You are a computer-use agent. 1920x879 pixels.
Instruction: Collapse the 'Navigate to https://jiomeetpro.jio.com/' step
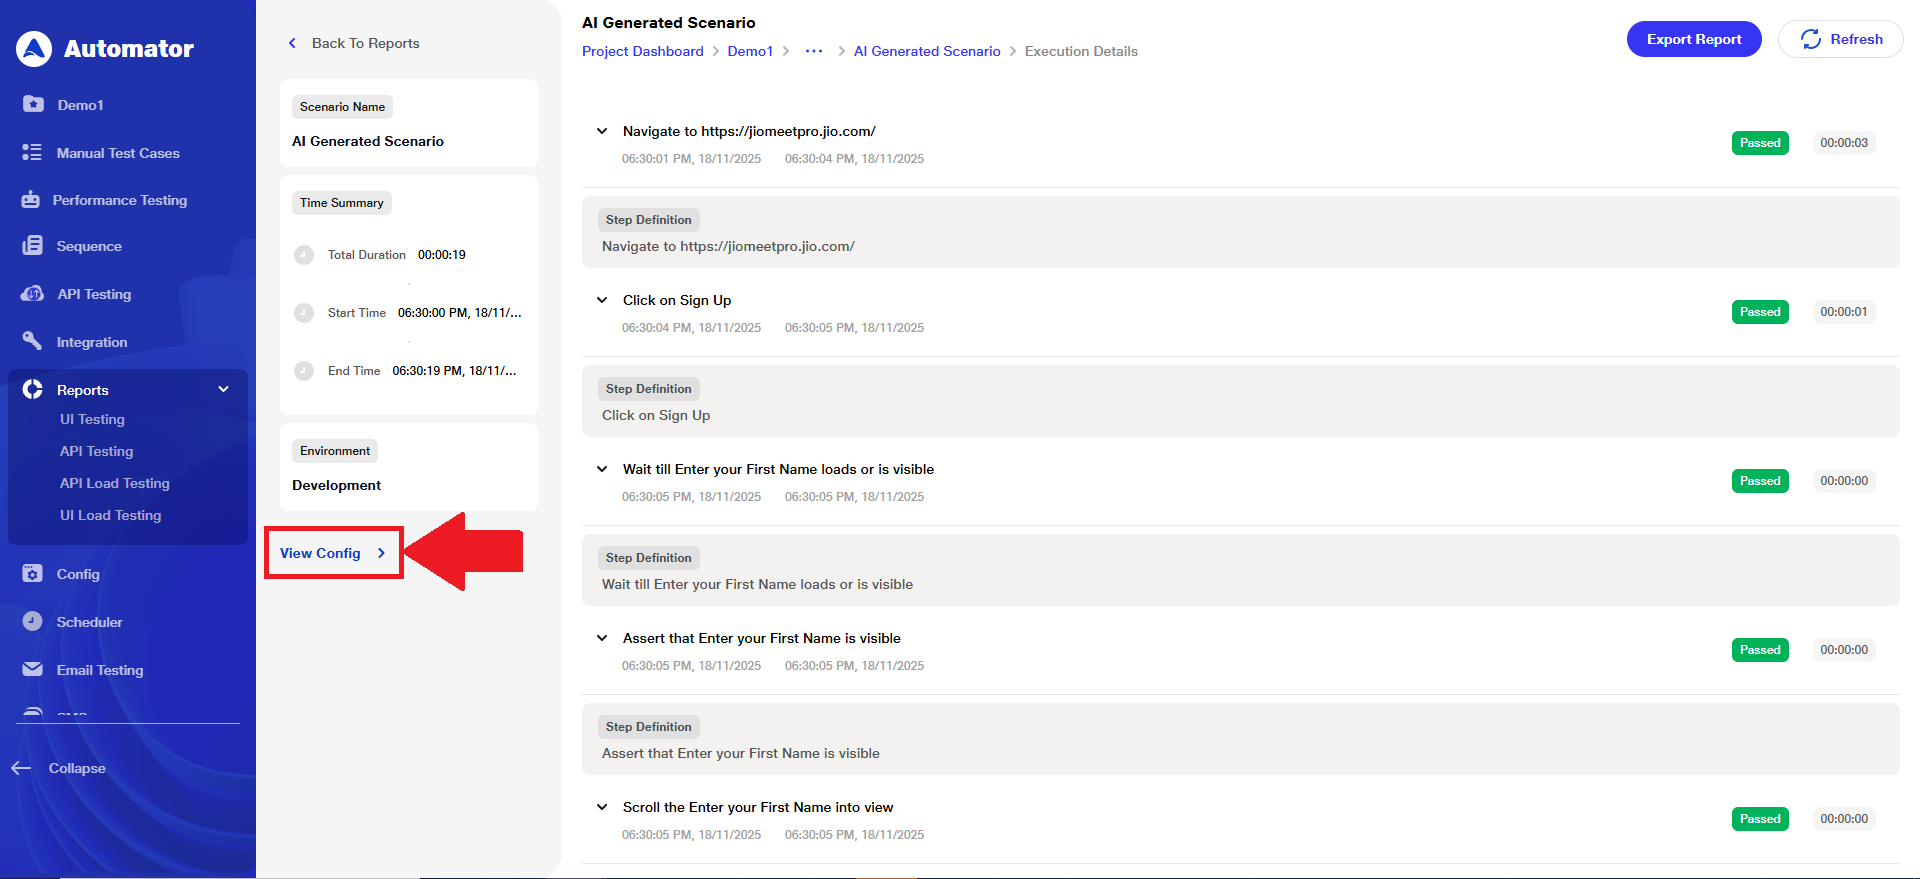click(x=602, y=131)
